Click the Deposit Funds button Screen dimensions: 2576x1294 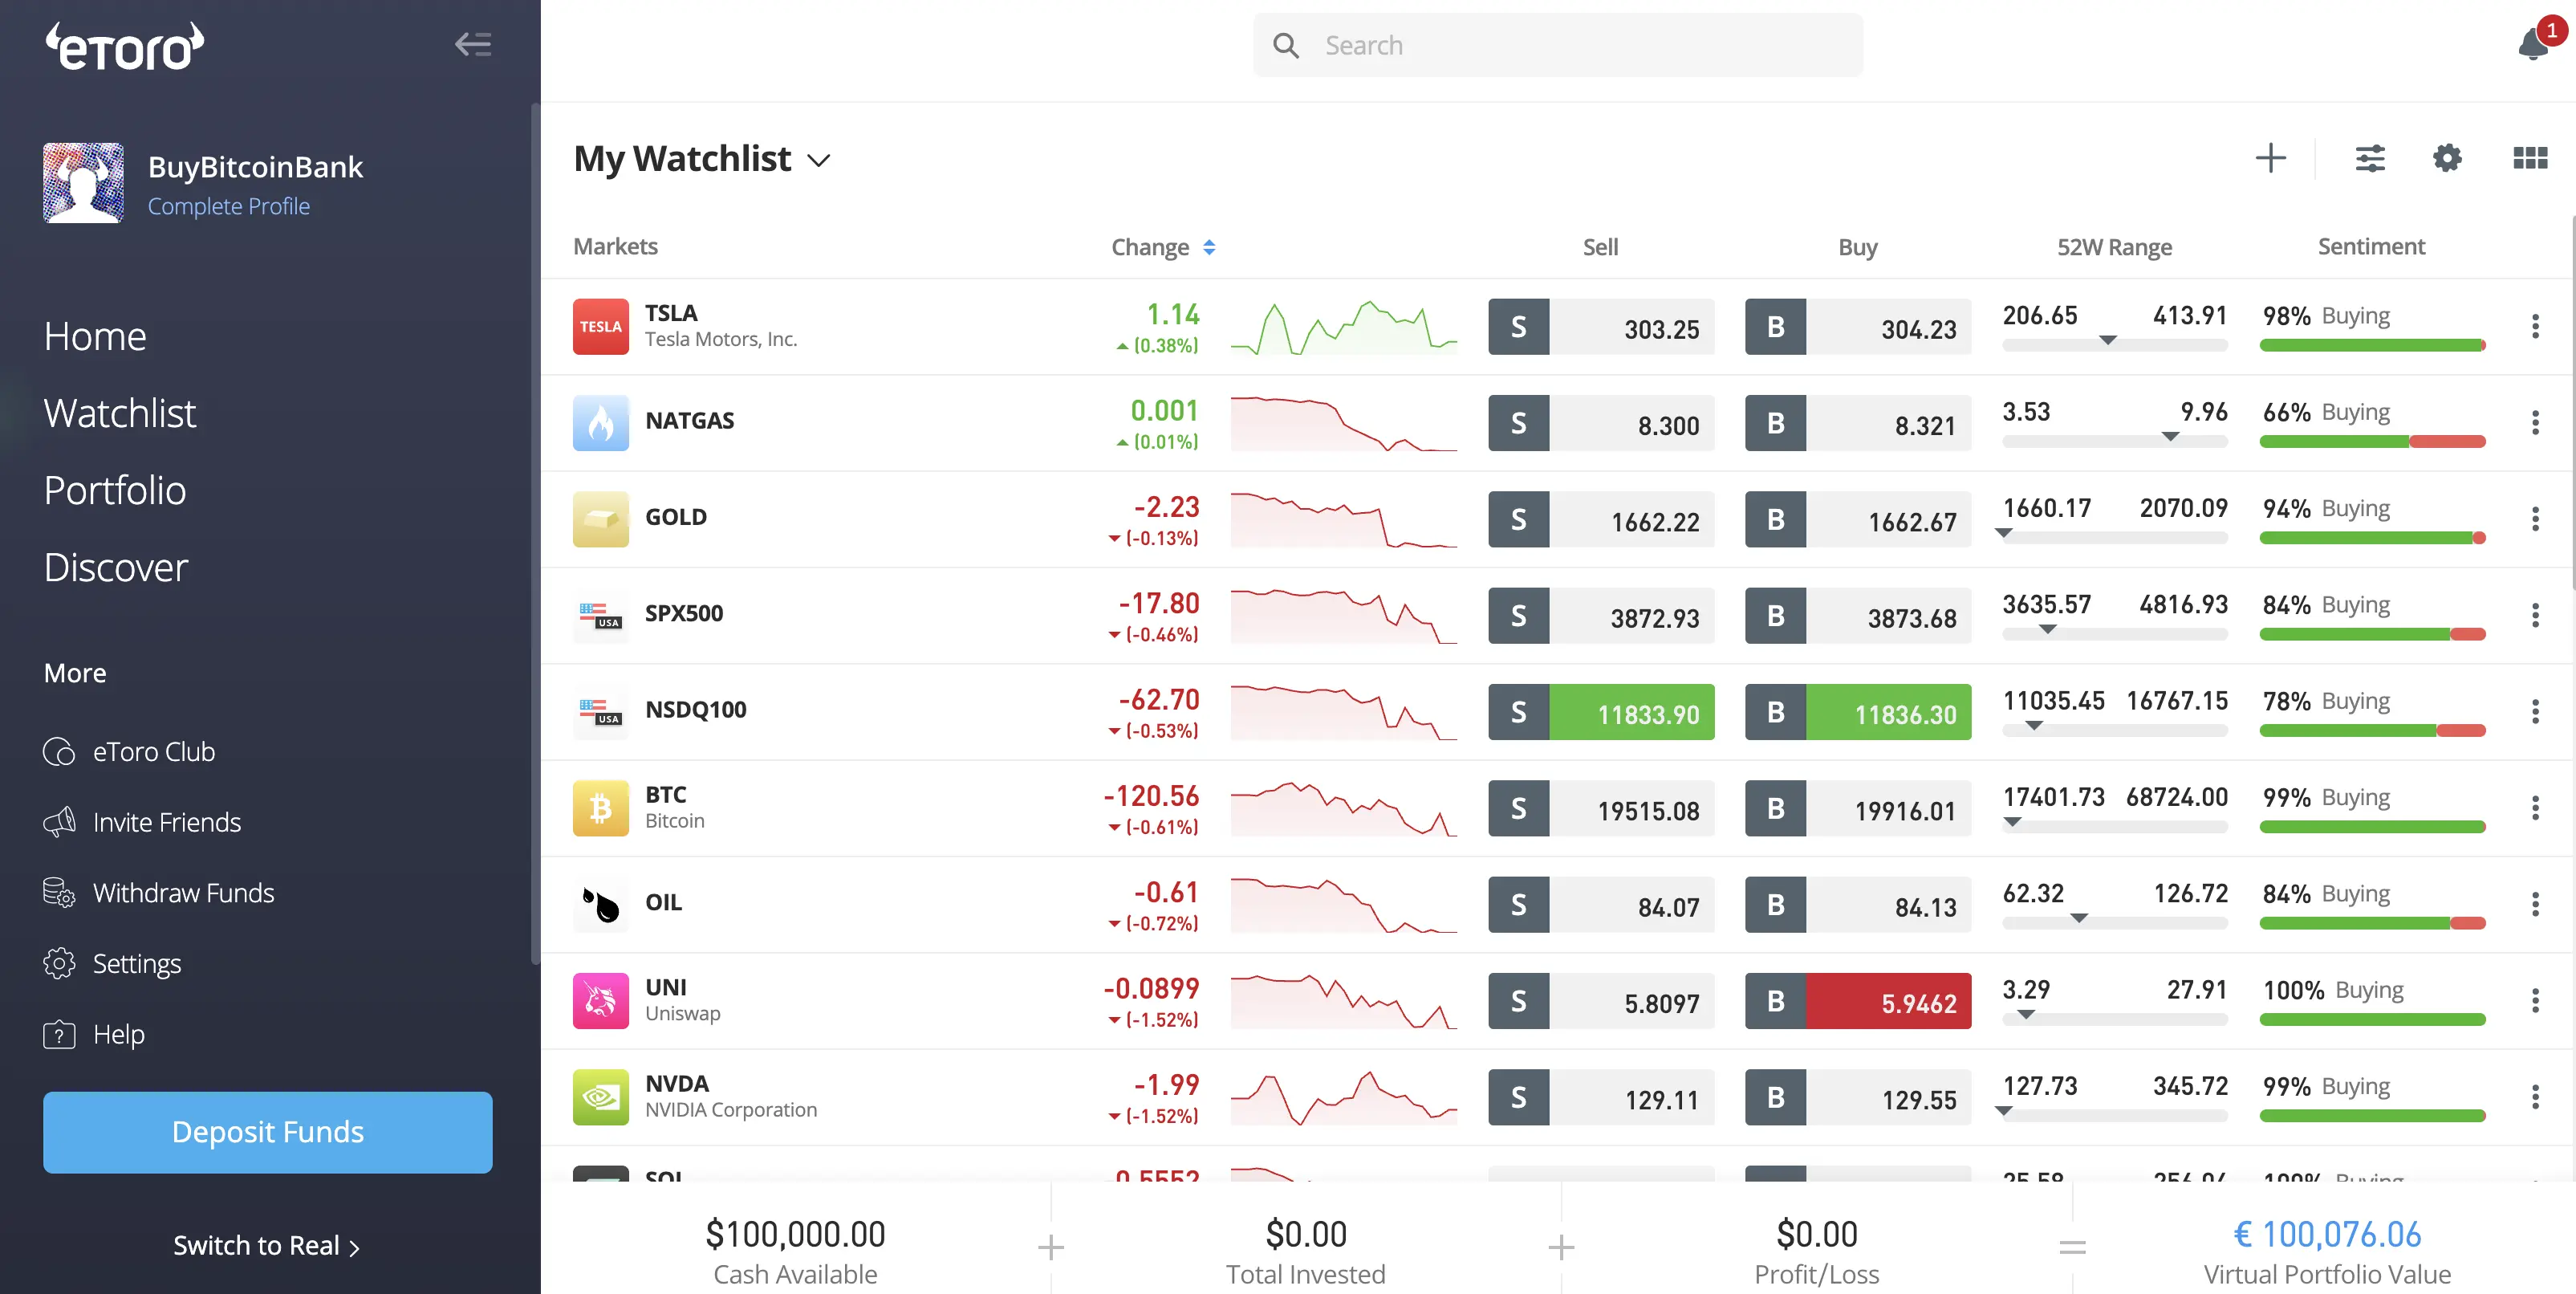[x=268, y=1132]
